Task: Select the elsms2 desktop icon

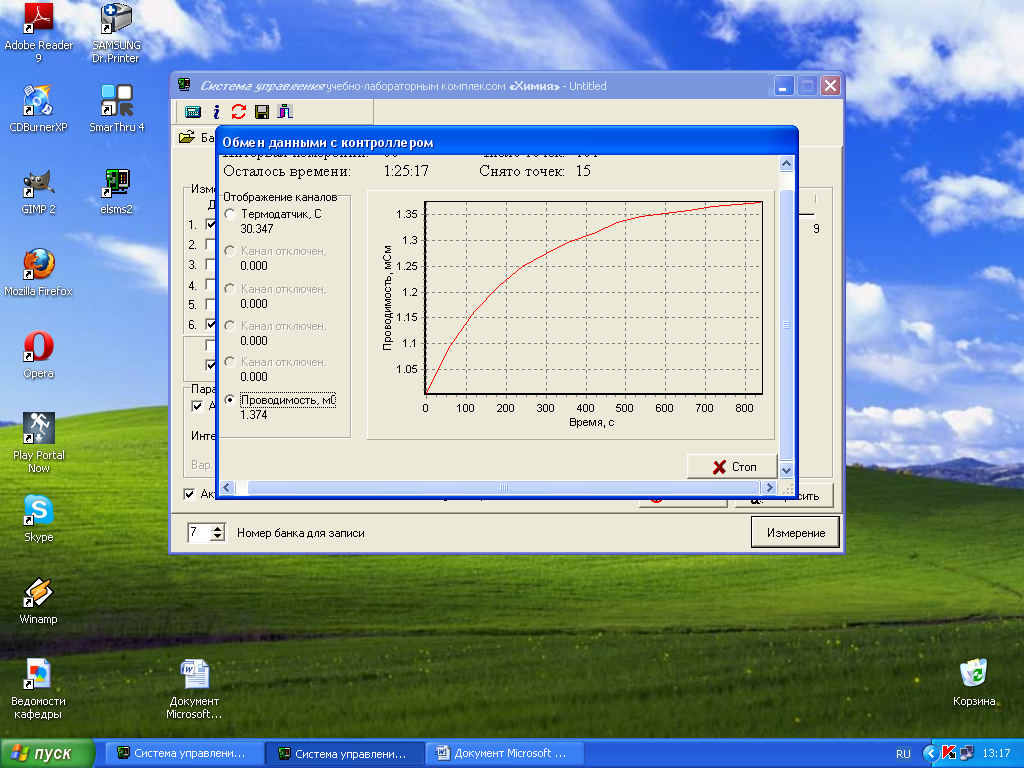Action: coord(116,191)
